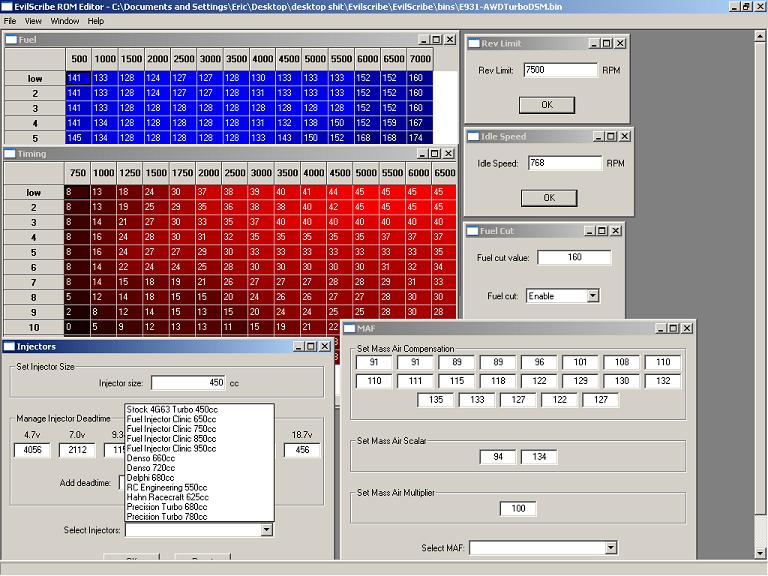This screenshot has width=768, height=576.
Task: Focus the Fuel cut value field
Action: tap(573, 258)
